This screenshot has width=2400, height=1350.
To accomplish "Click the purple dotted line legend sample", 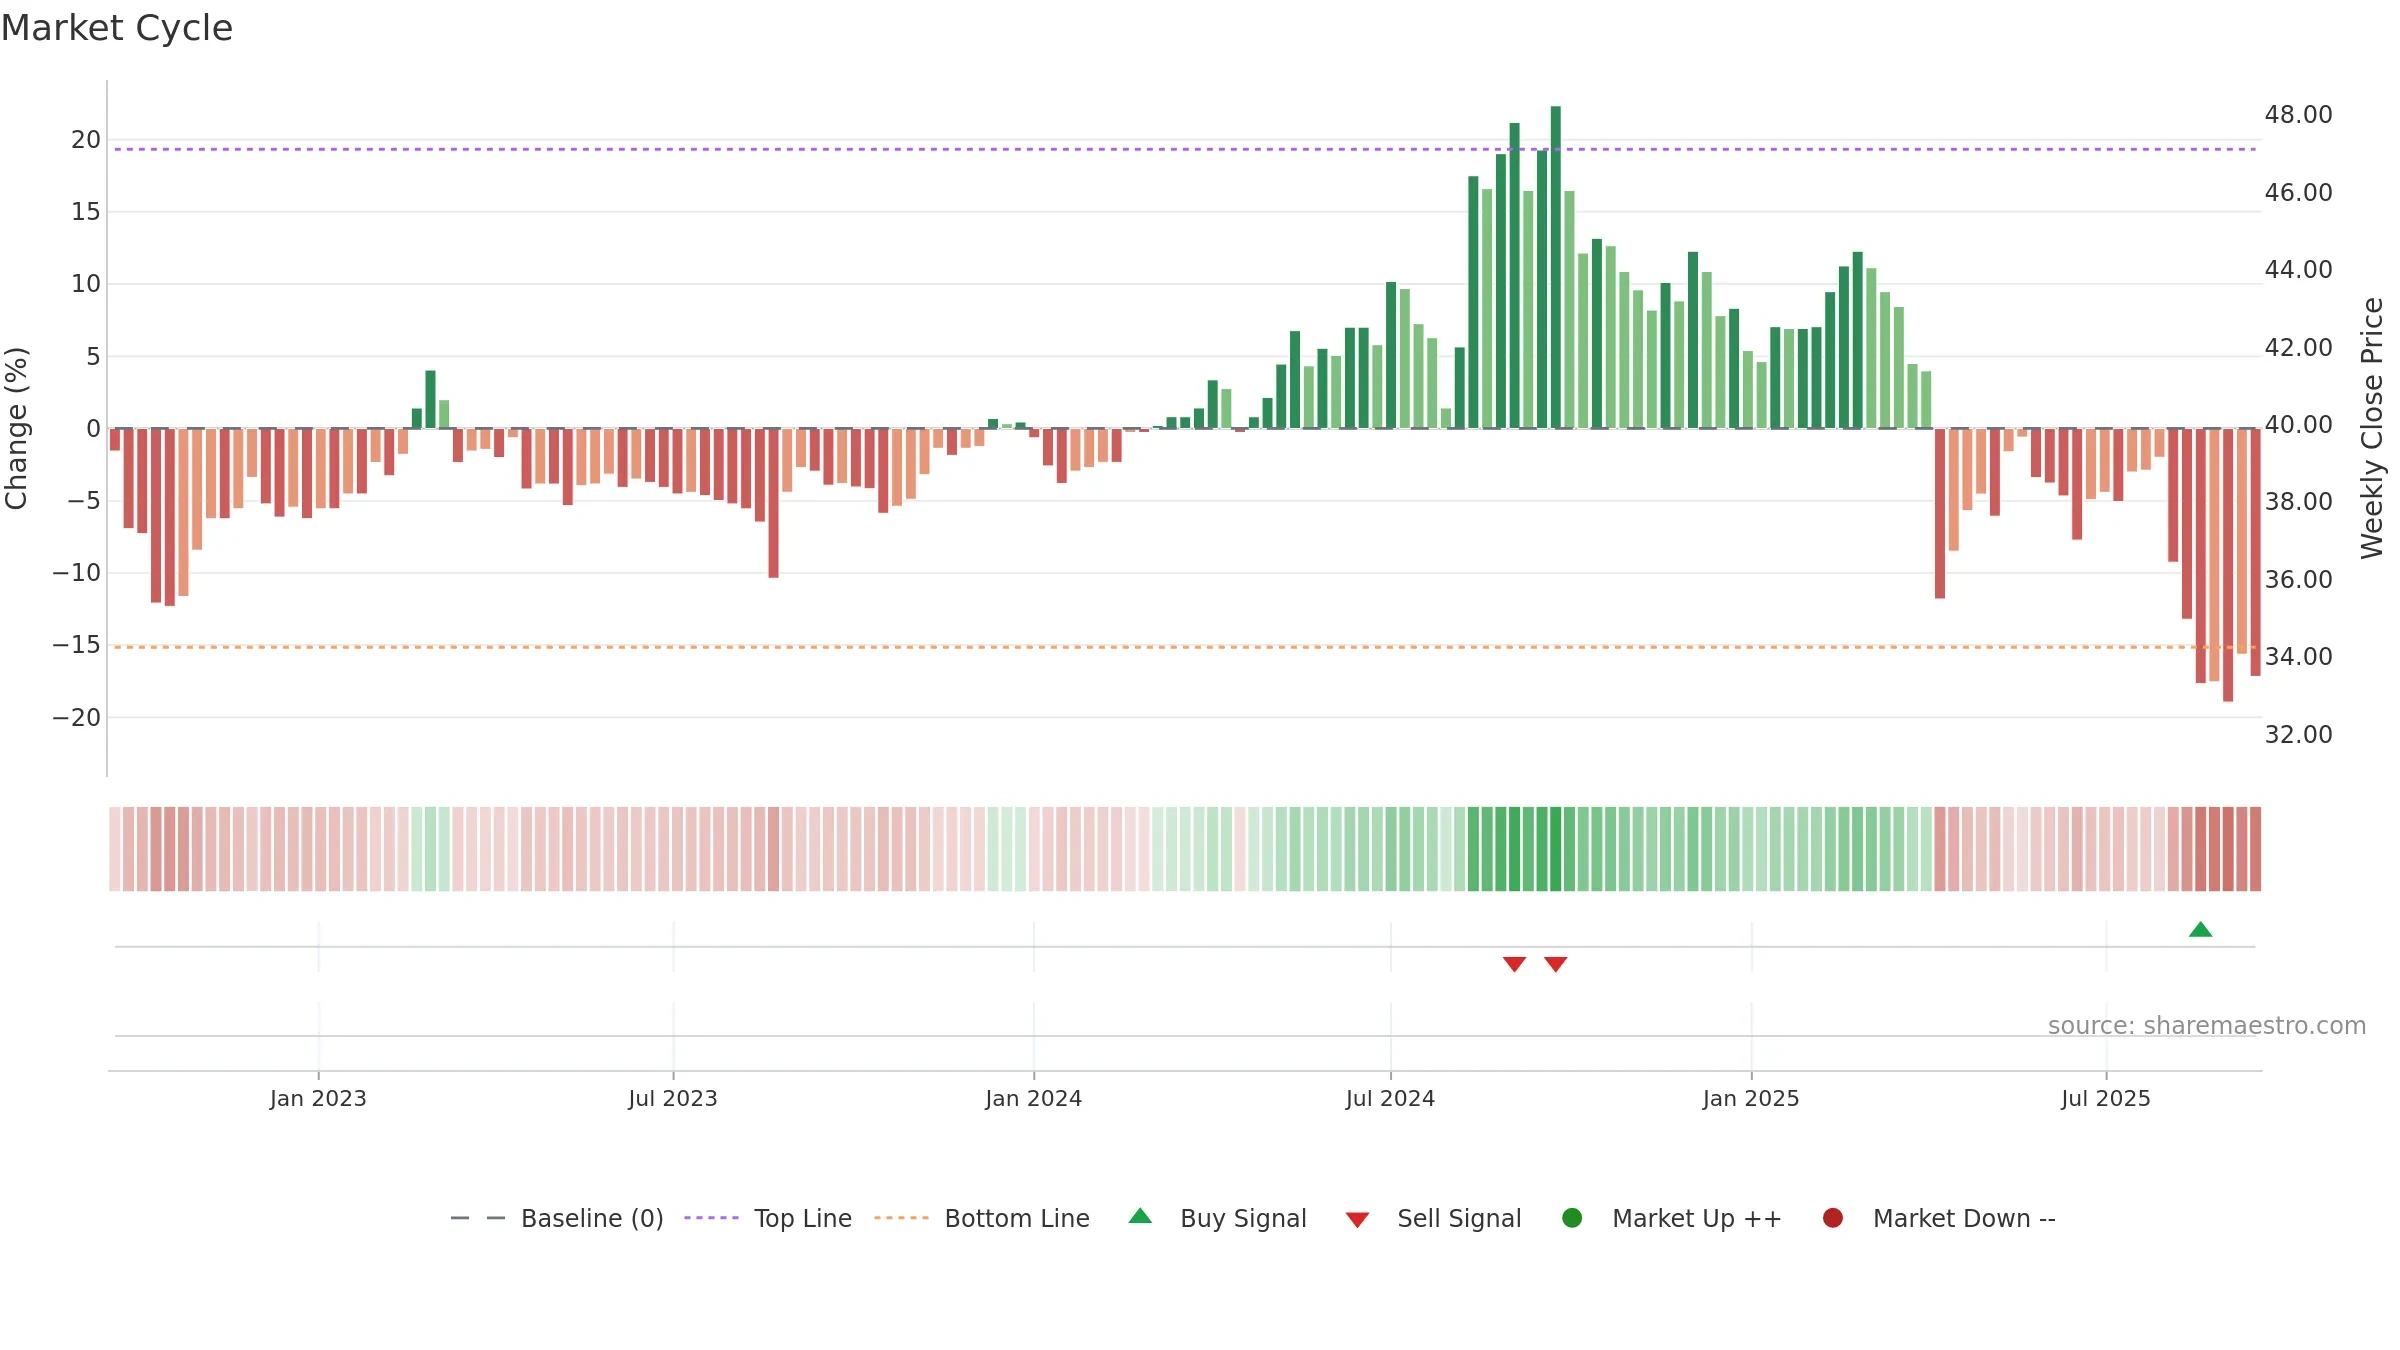I will pos(711,1218).
